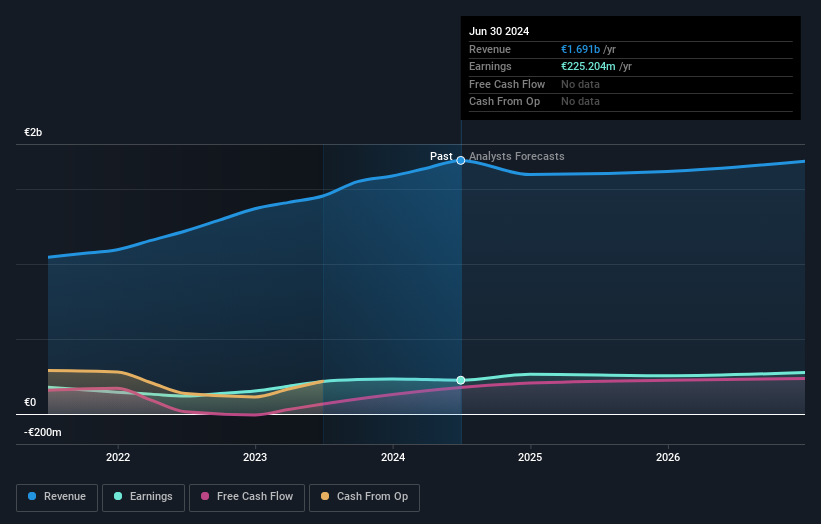
Task: Click the Cash From Op tooltip row
Action: (x=631, y=102)
